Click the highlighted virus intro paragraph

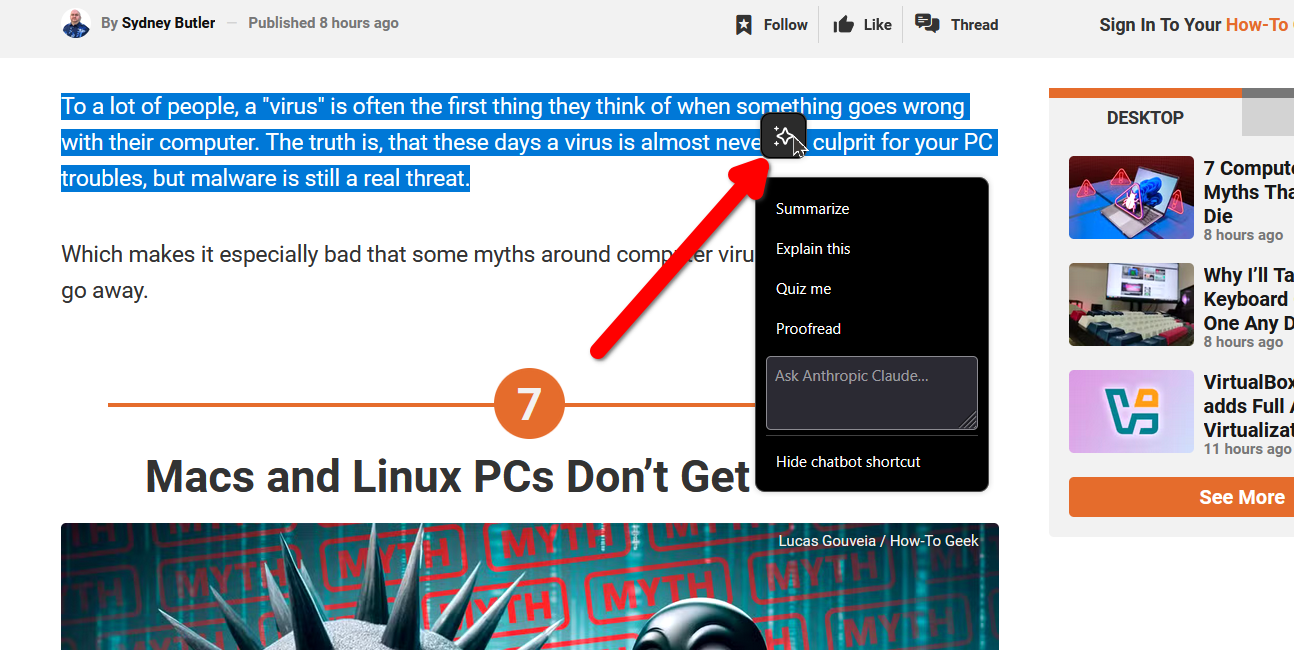(528, 142)
